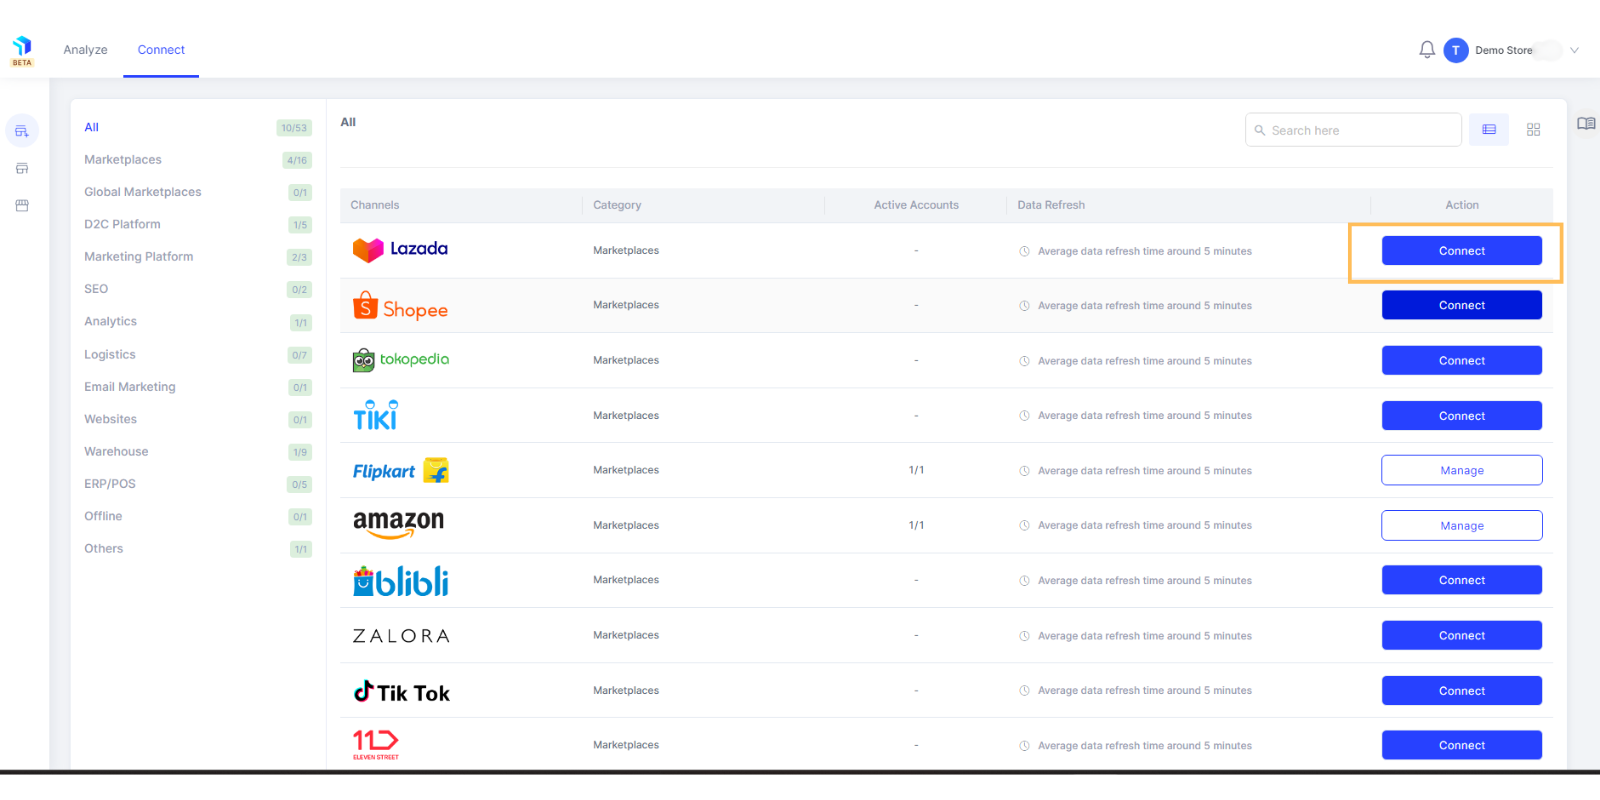Click the Tiki logo
This screenshot has width=1600, height=800.
[x=375, y=415]
